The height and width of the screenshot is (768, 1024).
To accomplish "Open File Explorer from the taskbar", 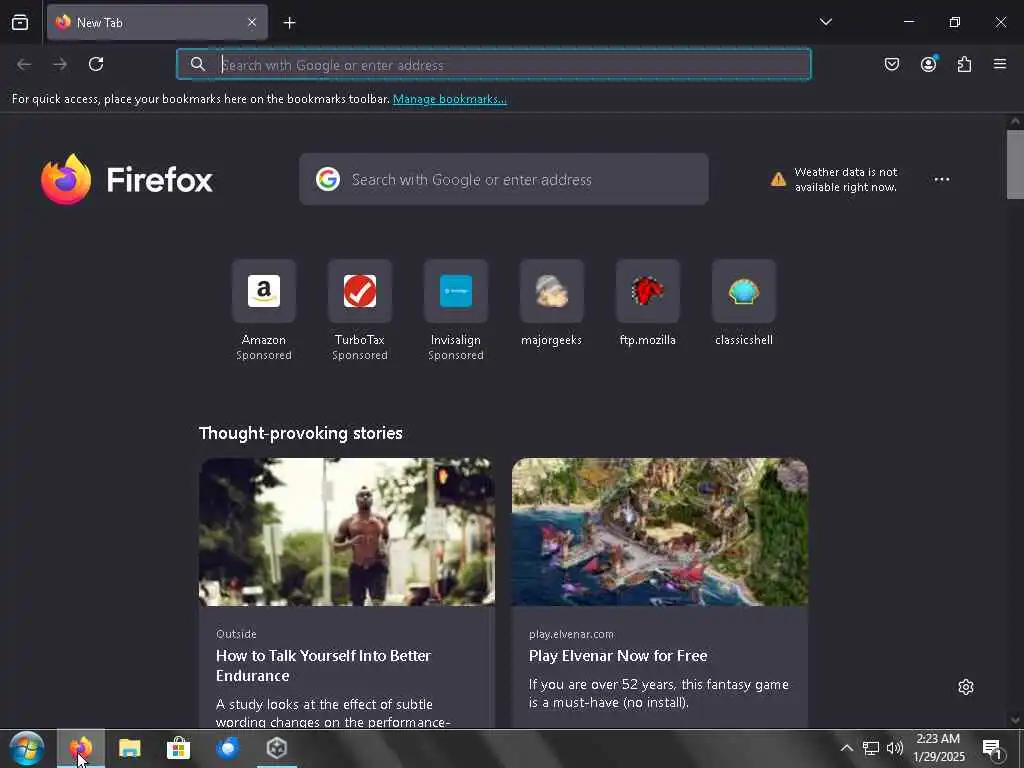I will click(x=129, y=748).
